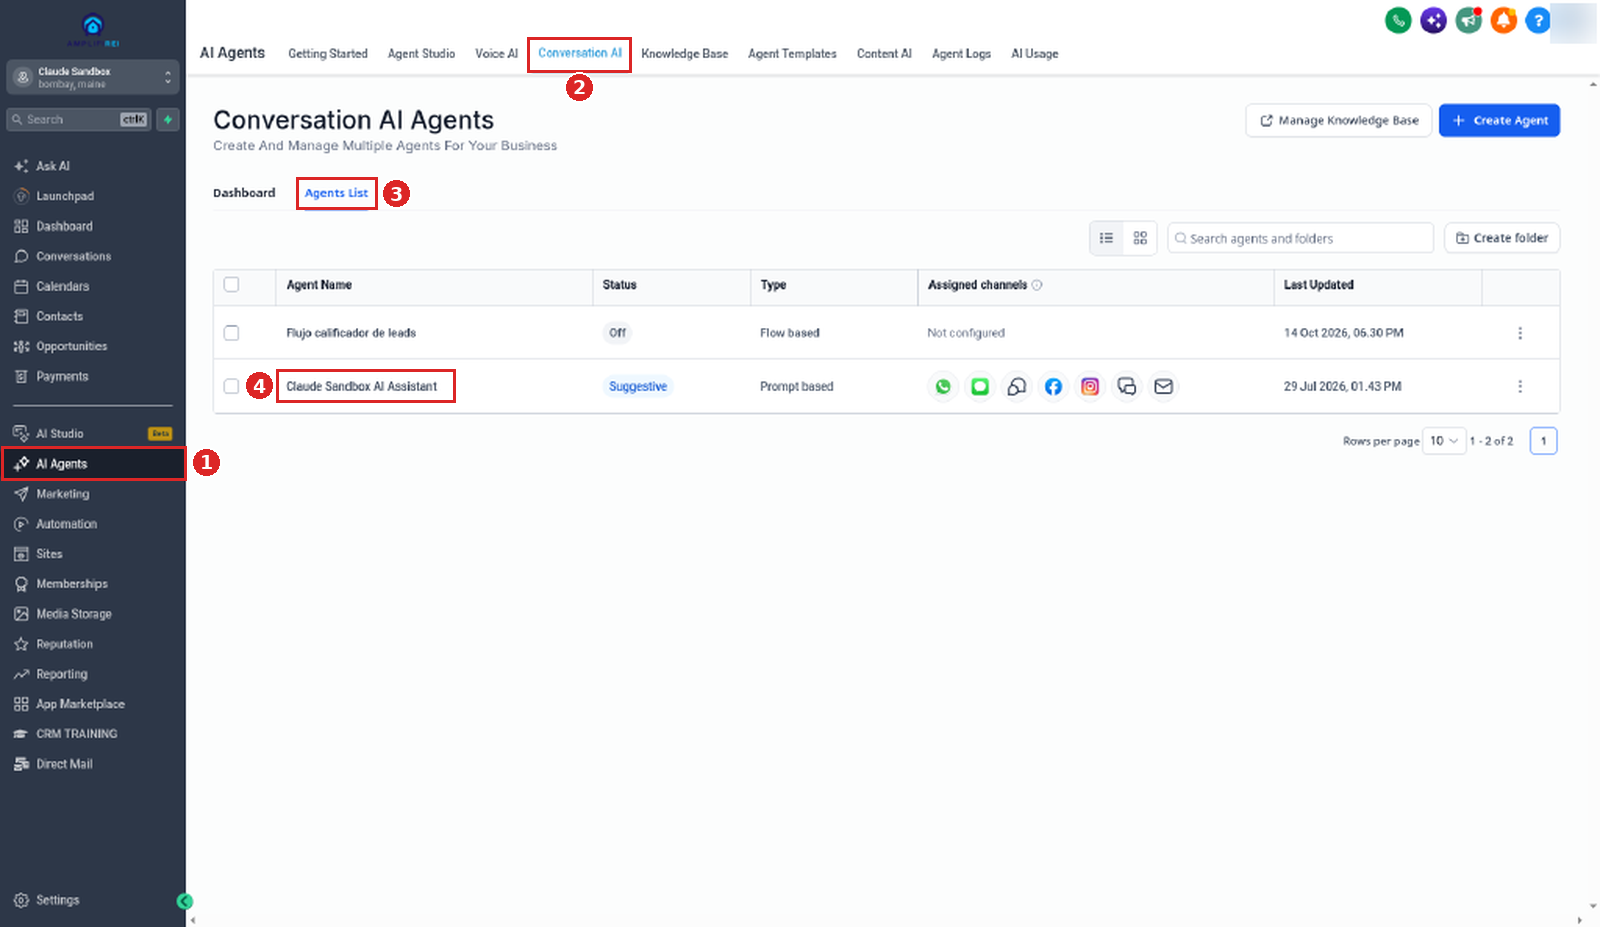Open AI Agents in the sidebar

point(93,464)
